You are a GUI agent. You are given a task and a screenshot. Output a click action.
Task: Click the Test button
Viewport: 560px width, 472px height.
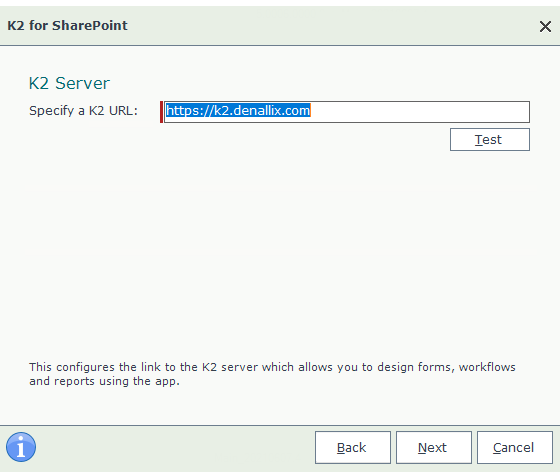[490, 140]
